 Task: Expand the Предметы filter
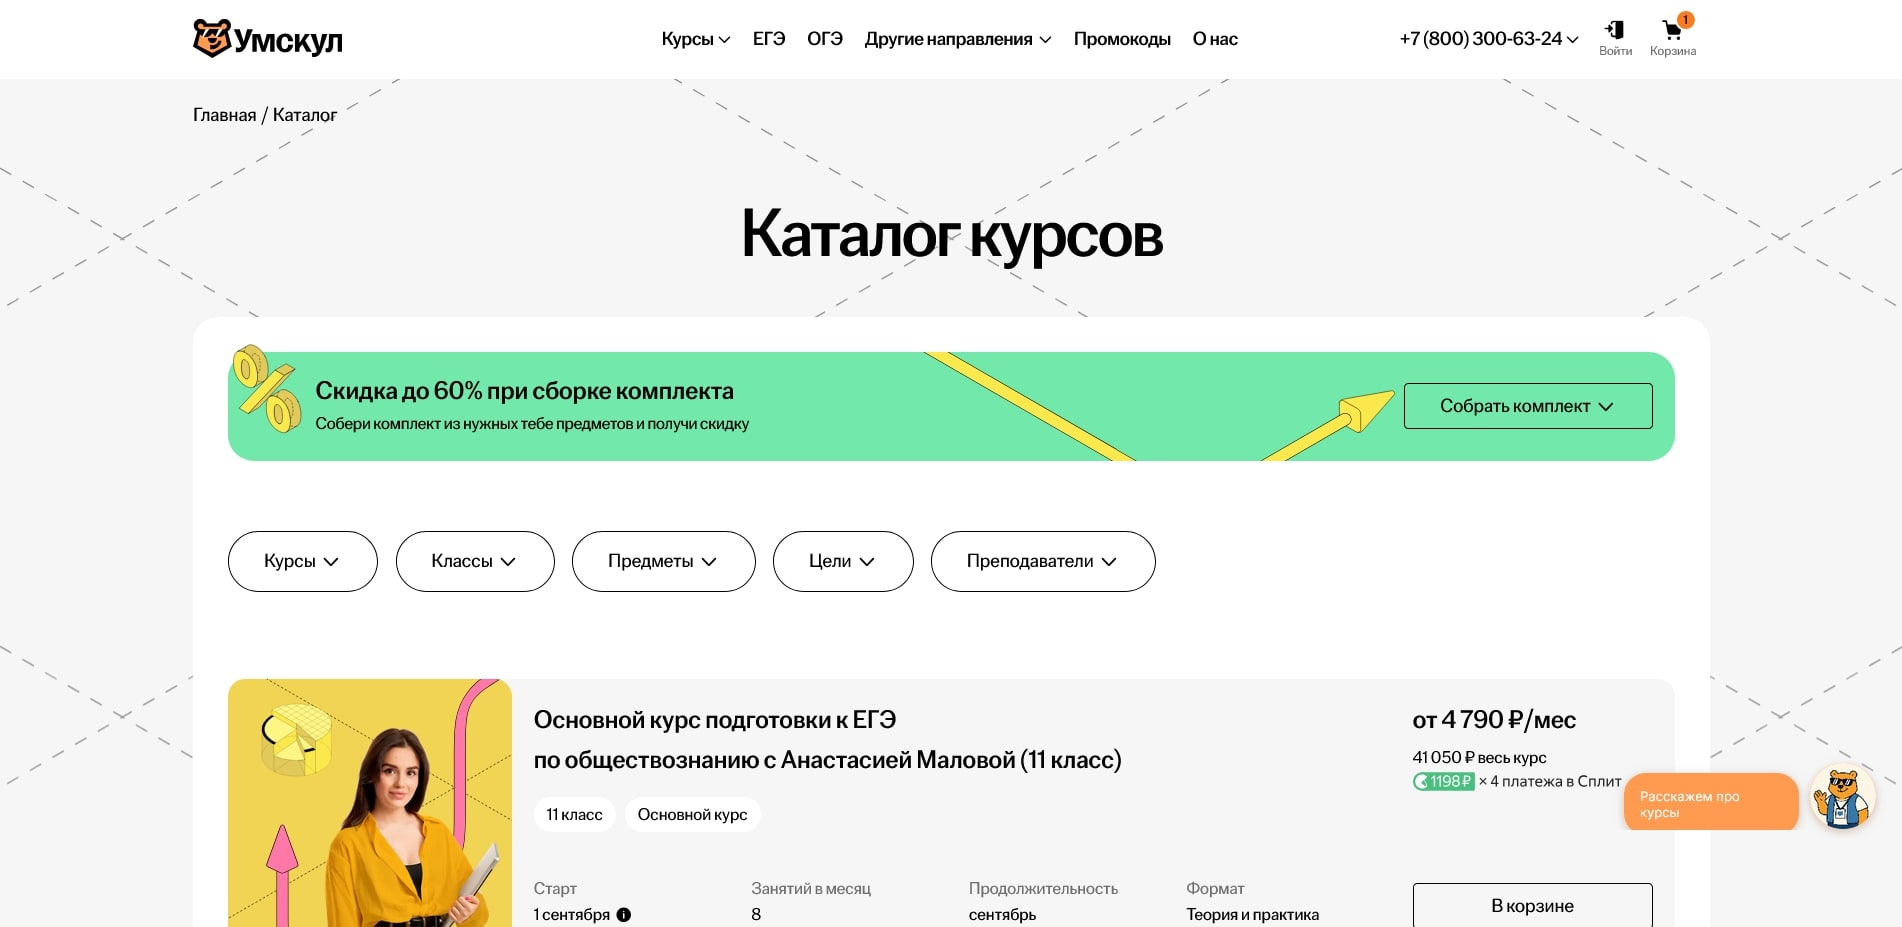663,561
